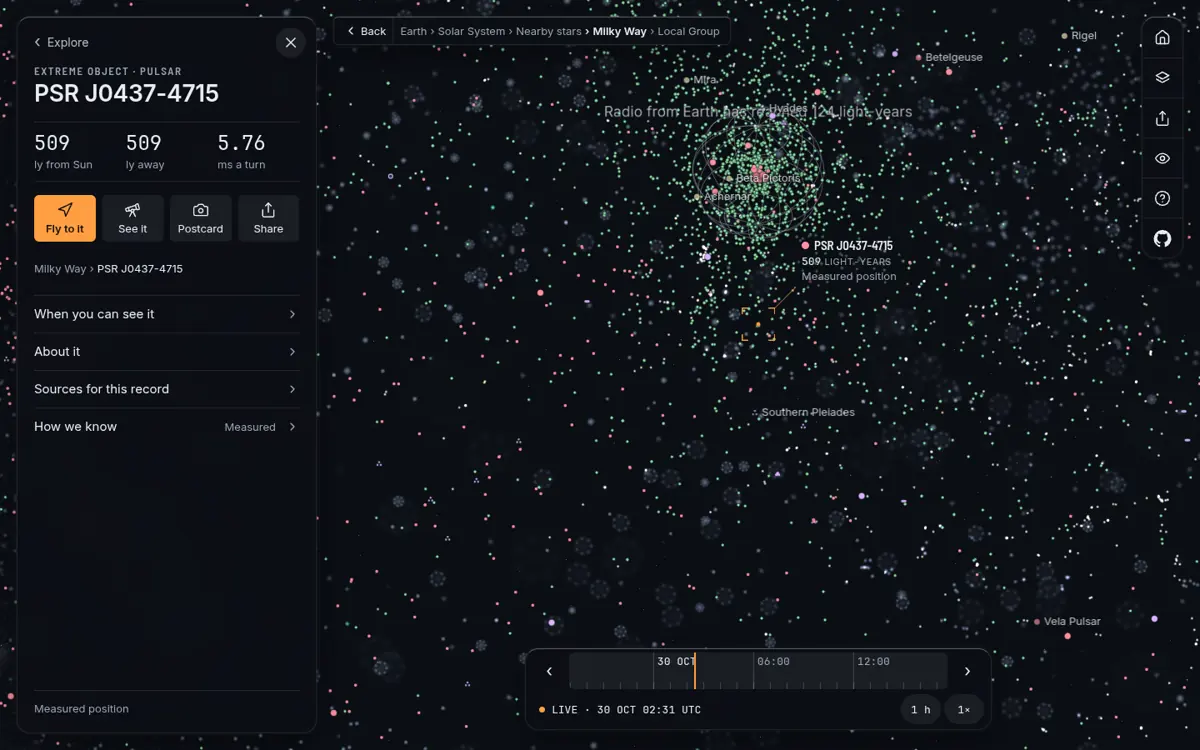1200x750 pixels.
Task: Step the timeline forward with right arrow
Action: pyautogui.click(x=967, y=672)
